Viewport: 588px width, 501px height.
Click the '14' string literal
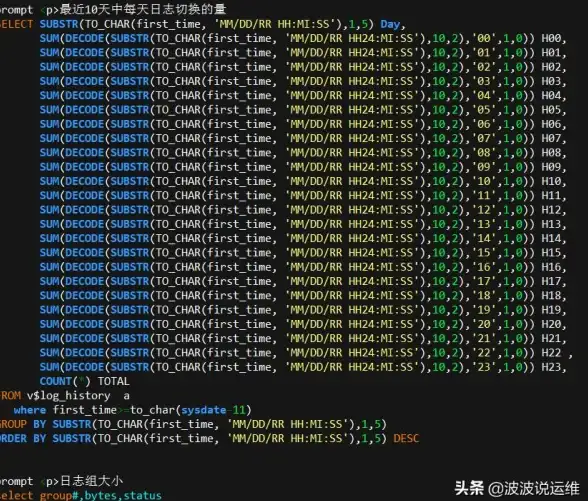(483, 238)
